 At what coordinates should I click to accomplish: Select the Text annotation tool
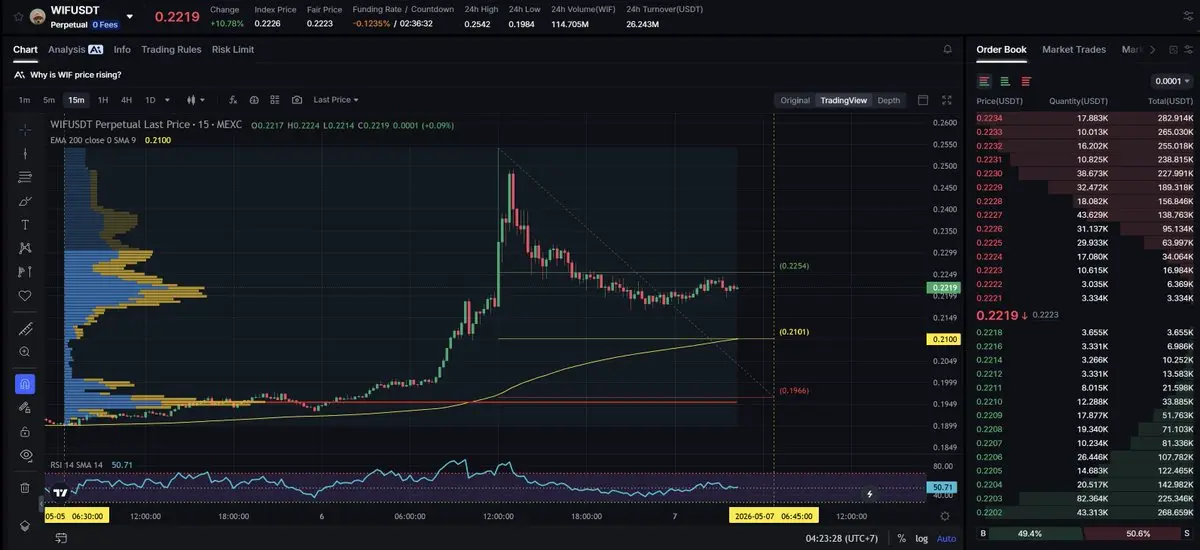tap(25, 224)
